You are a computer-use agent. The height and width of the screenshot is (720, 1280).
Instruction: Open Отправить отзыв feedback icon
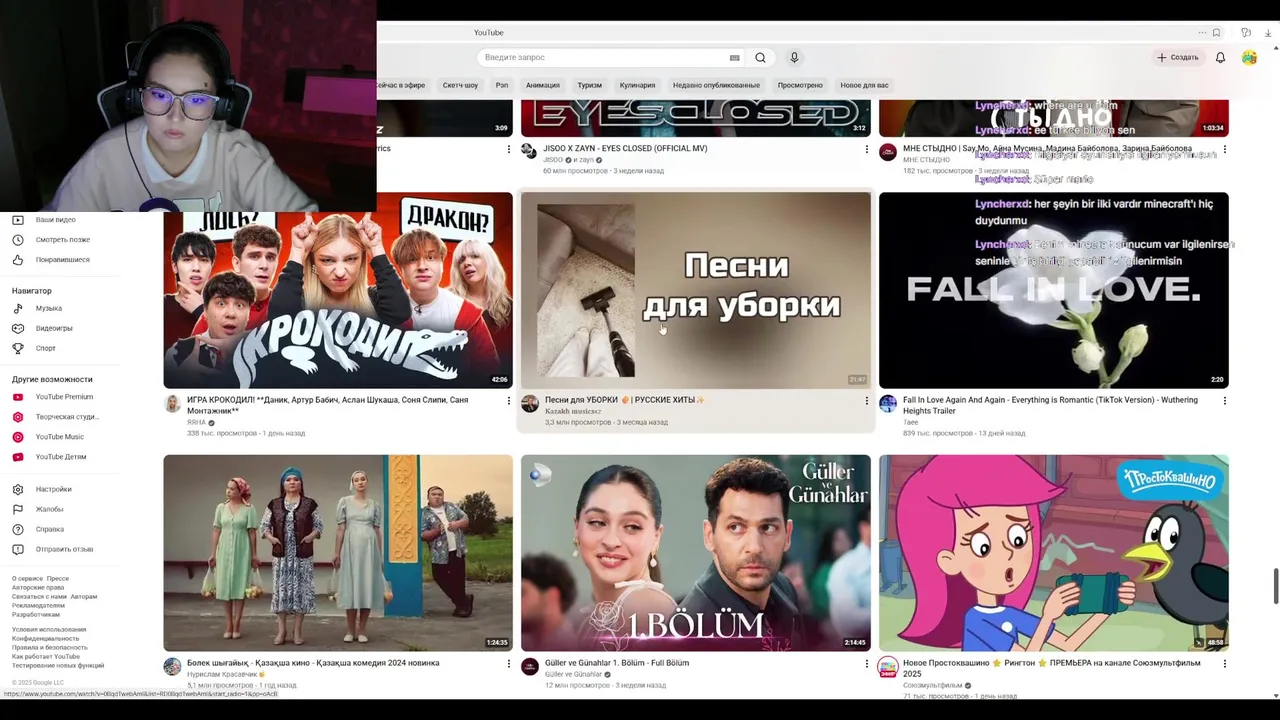17,549
